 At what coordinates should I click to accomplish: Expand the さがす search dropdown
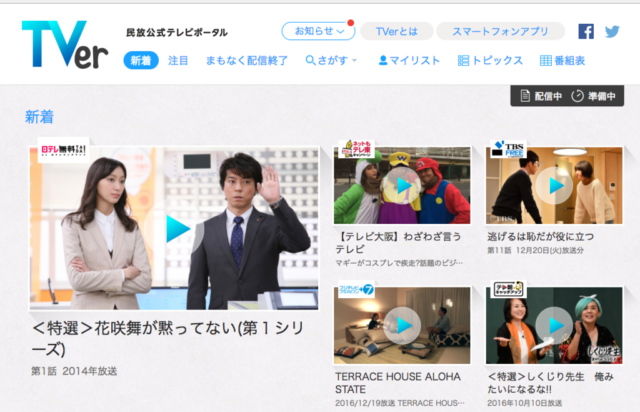[331, 60]
